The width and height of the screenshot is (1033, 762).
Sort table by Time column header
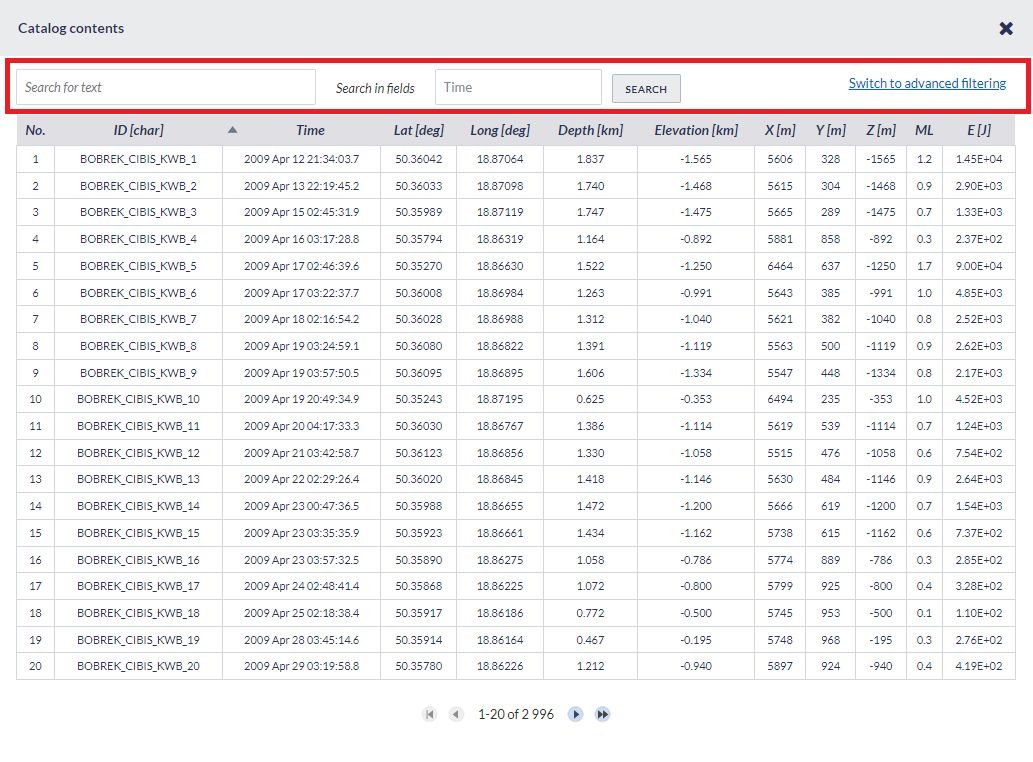point(310,130)
